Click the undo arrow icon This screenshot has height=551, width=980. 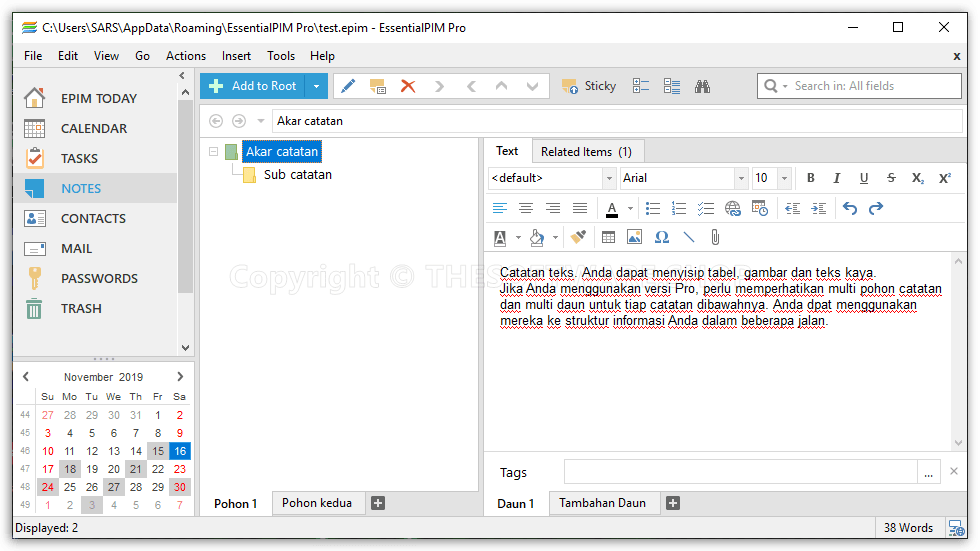(x=850, y=208)
